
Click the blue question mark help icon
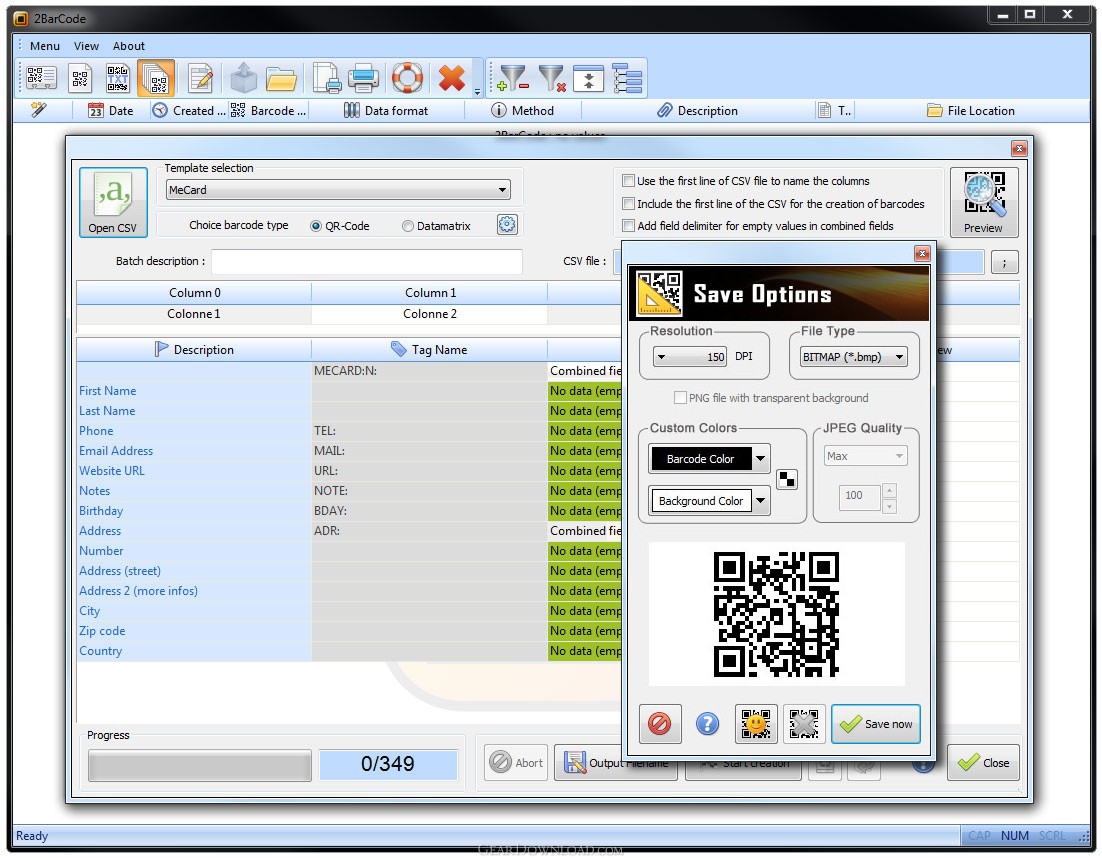[707, 723]
